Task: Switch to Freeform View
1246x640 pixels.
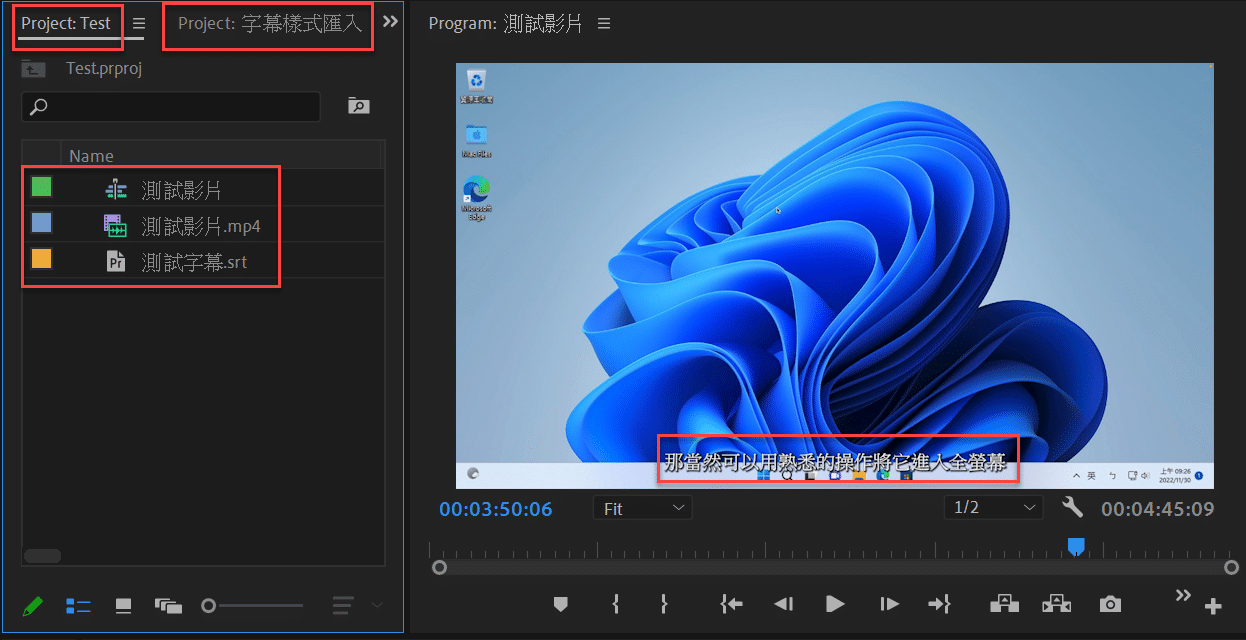Action: click(168, 605)
